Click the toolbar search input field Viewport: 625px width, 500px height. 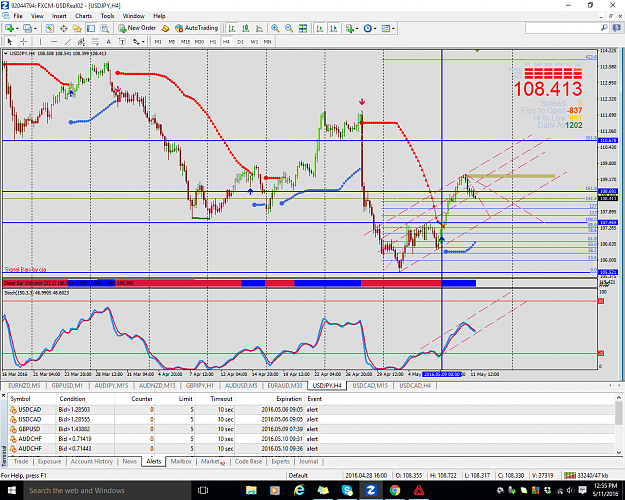[563, 28]
